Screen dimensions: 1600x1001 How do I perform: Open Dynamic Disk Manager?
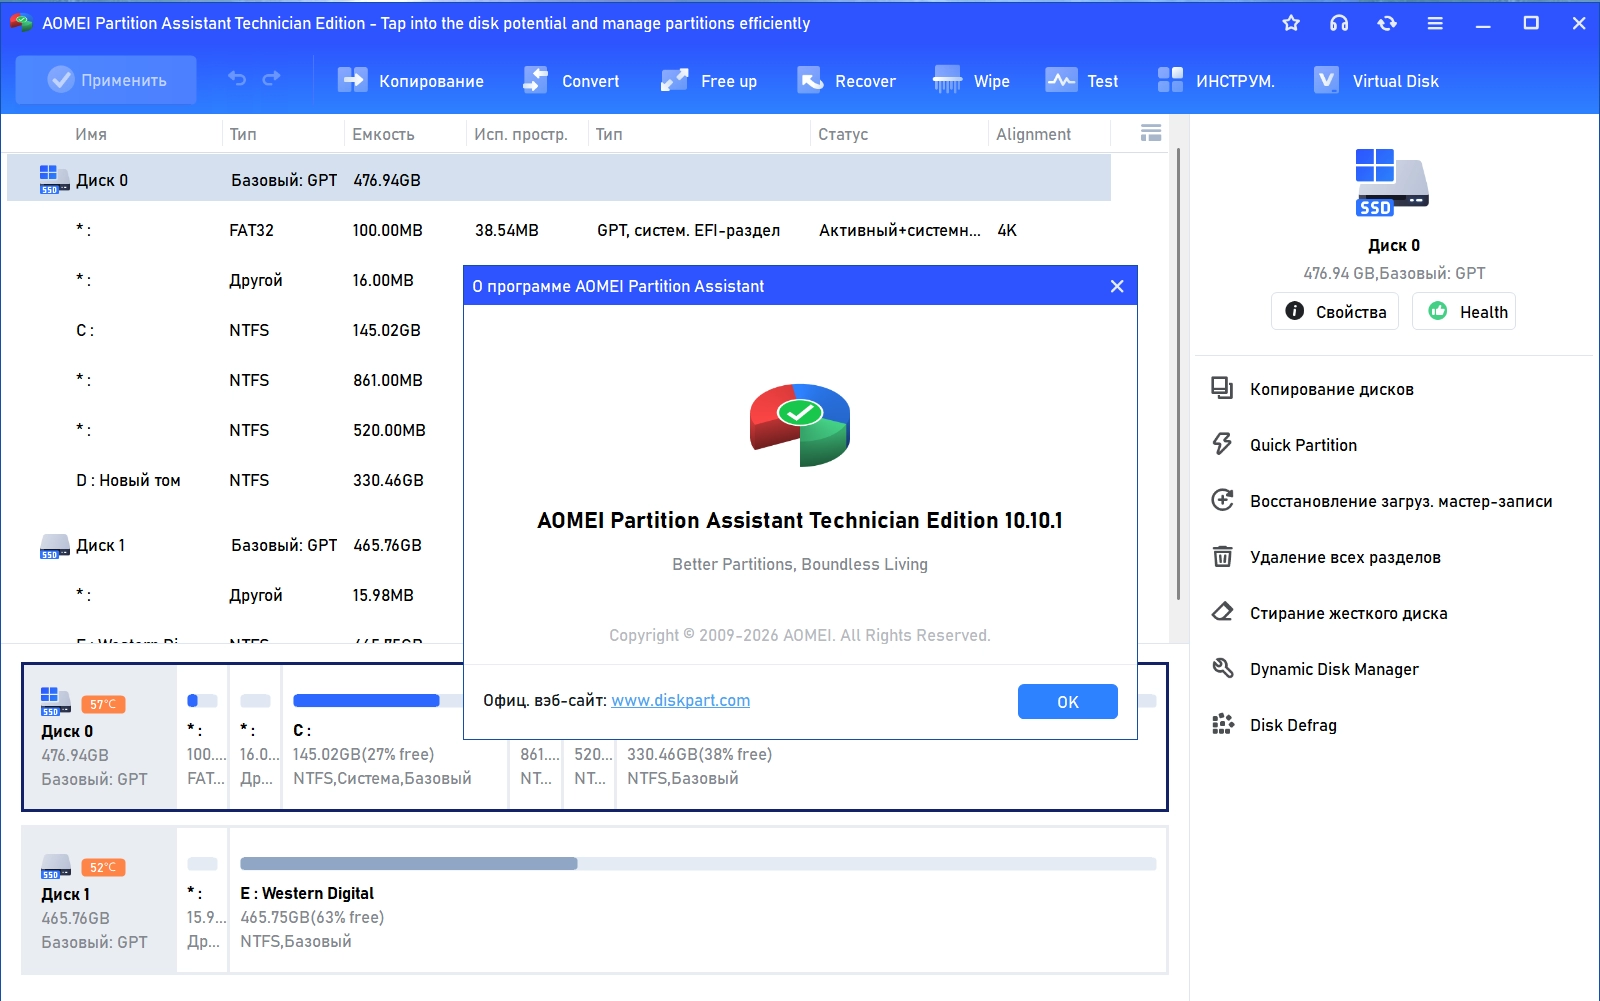[1315, 669]
